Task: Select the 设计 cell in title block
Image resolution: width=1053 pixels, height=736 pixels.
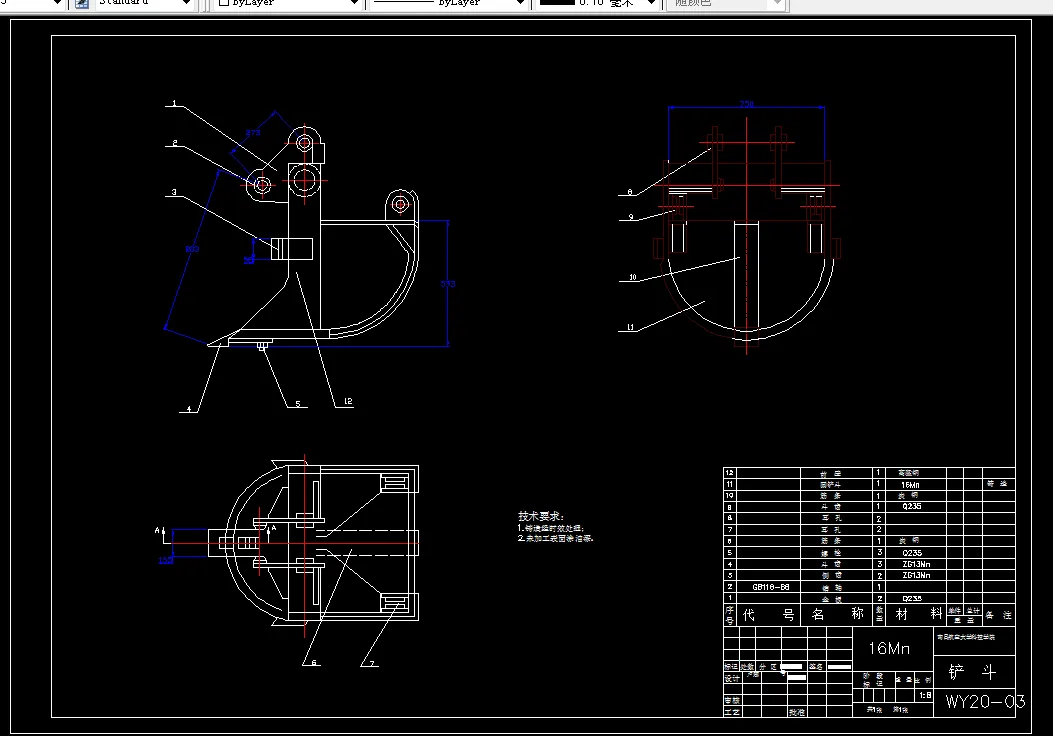Action: coord(731,678)
